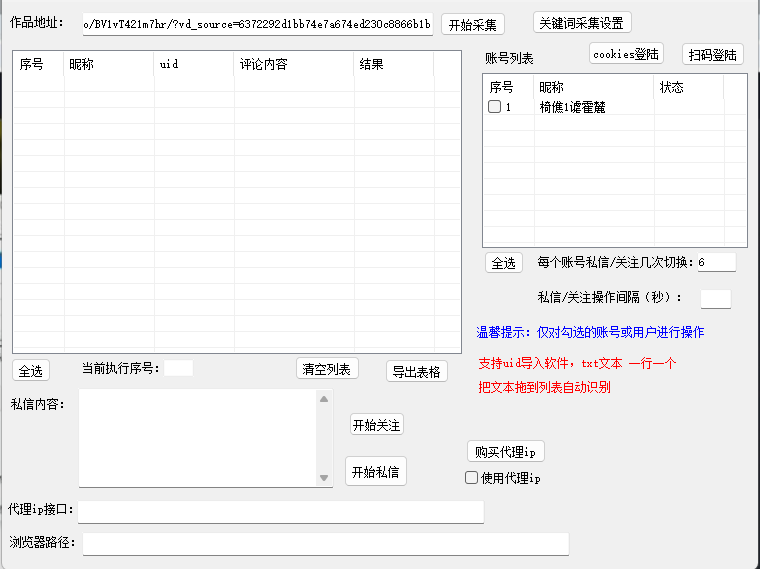Check the checkbox for account row 1
The image size is (760, 569).
click(494, 107)
